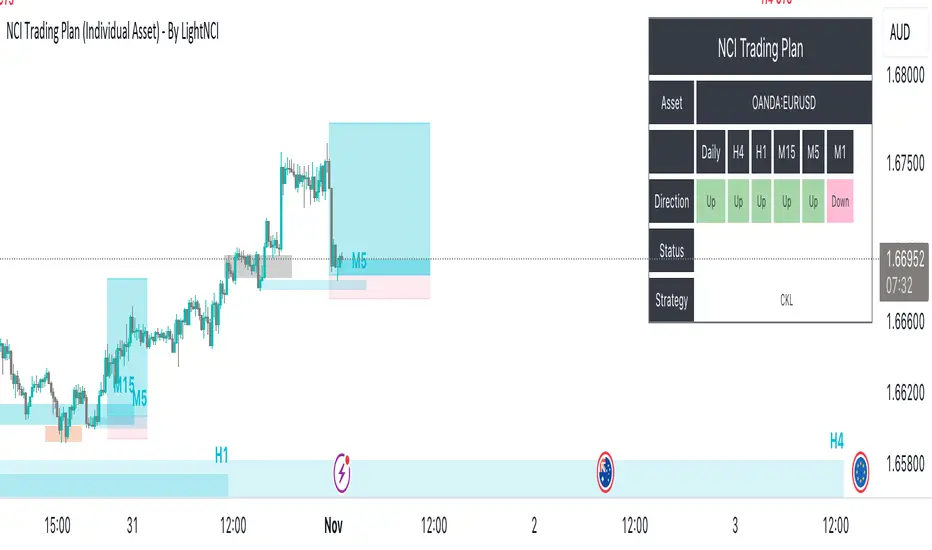Image resolution: width=932 pixels, height=550 pixels.
Task: Open the AUD currency selector
Action: tap(899, 32)
